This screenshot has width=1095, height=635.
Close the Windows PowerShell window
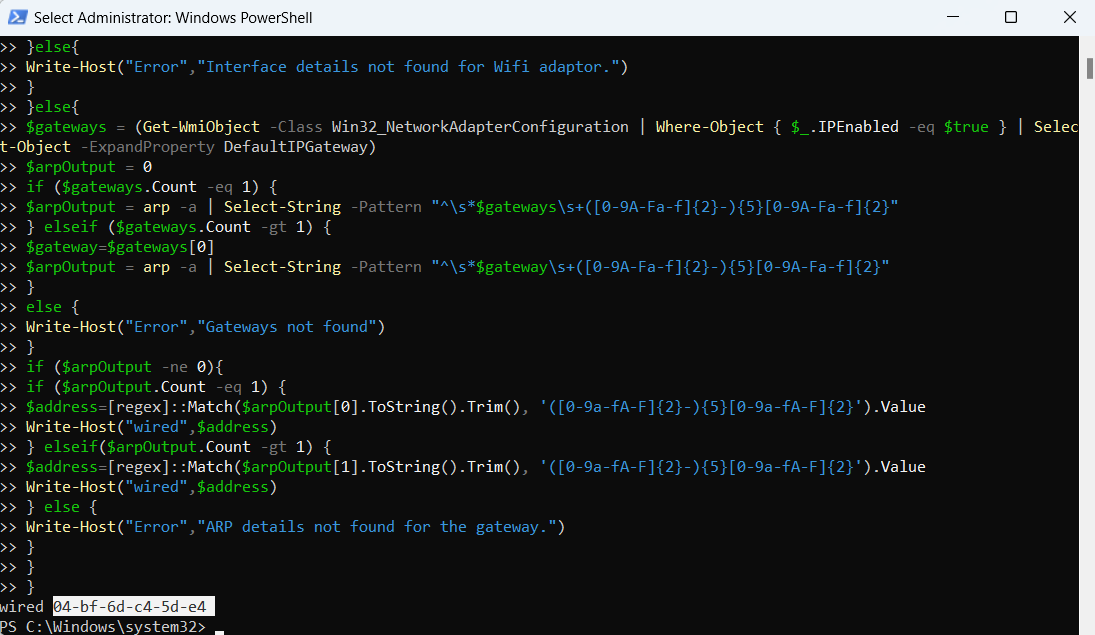pyautogui.click(x=1069, y=17)
